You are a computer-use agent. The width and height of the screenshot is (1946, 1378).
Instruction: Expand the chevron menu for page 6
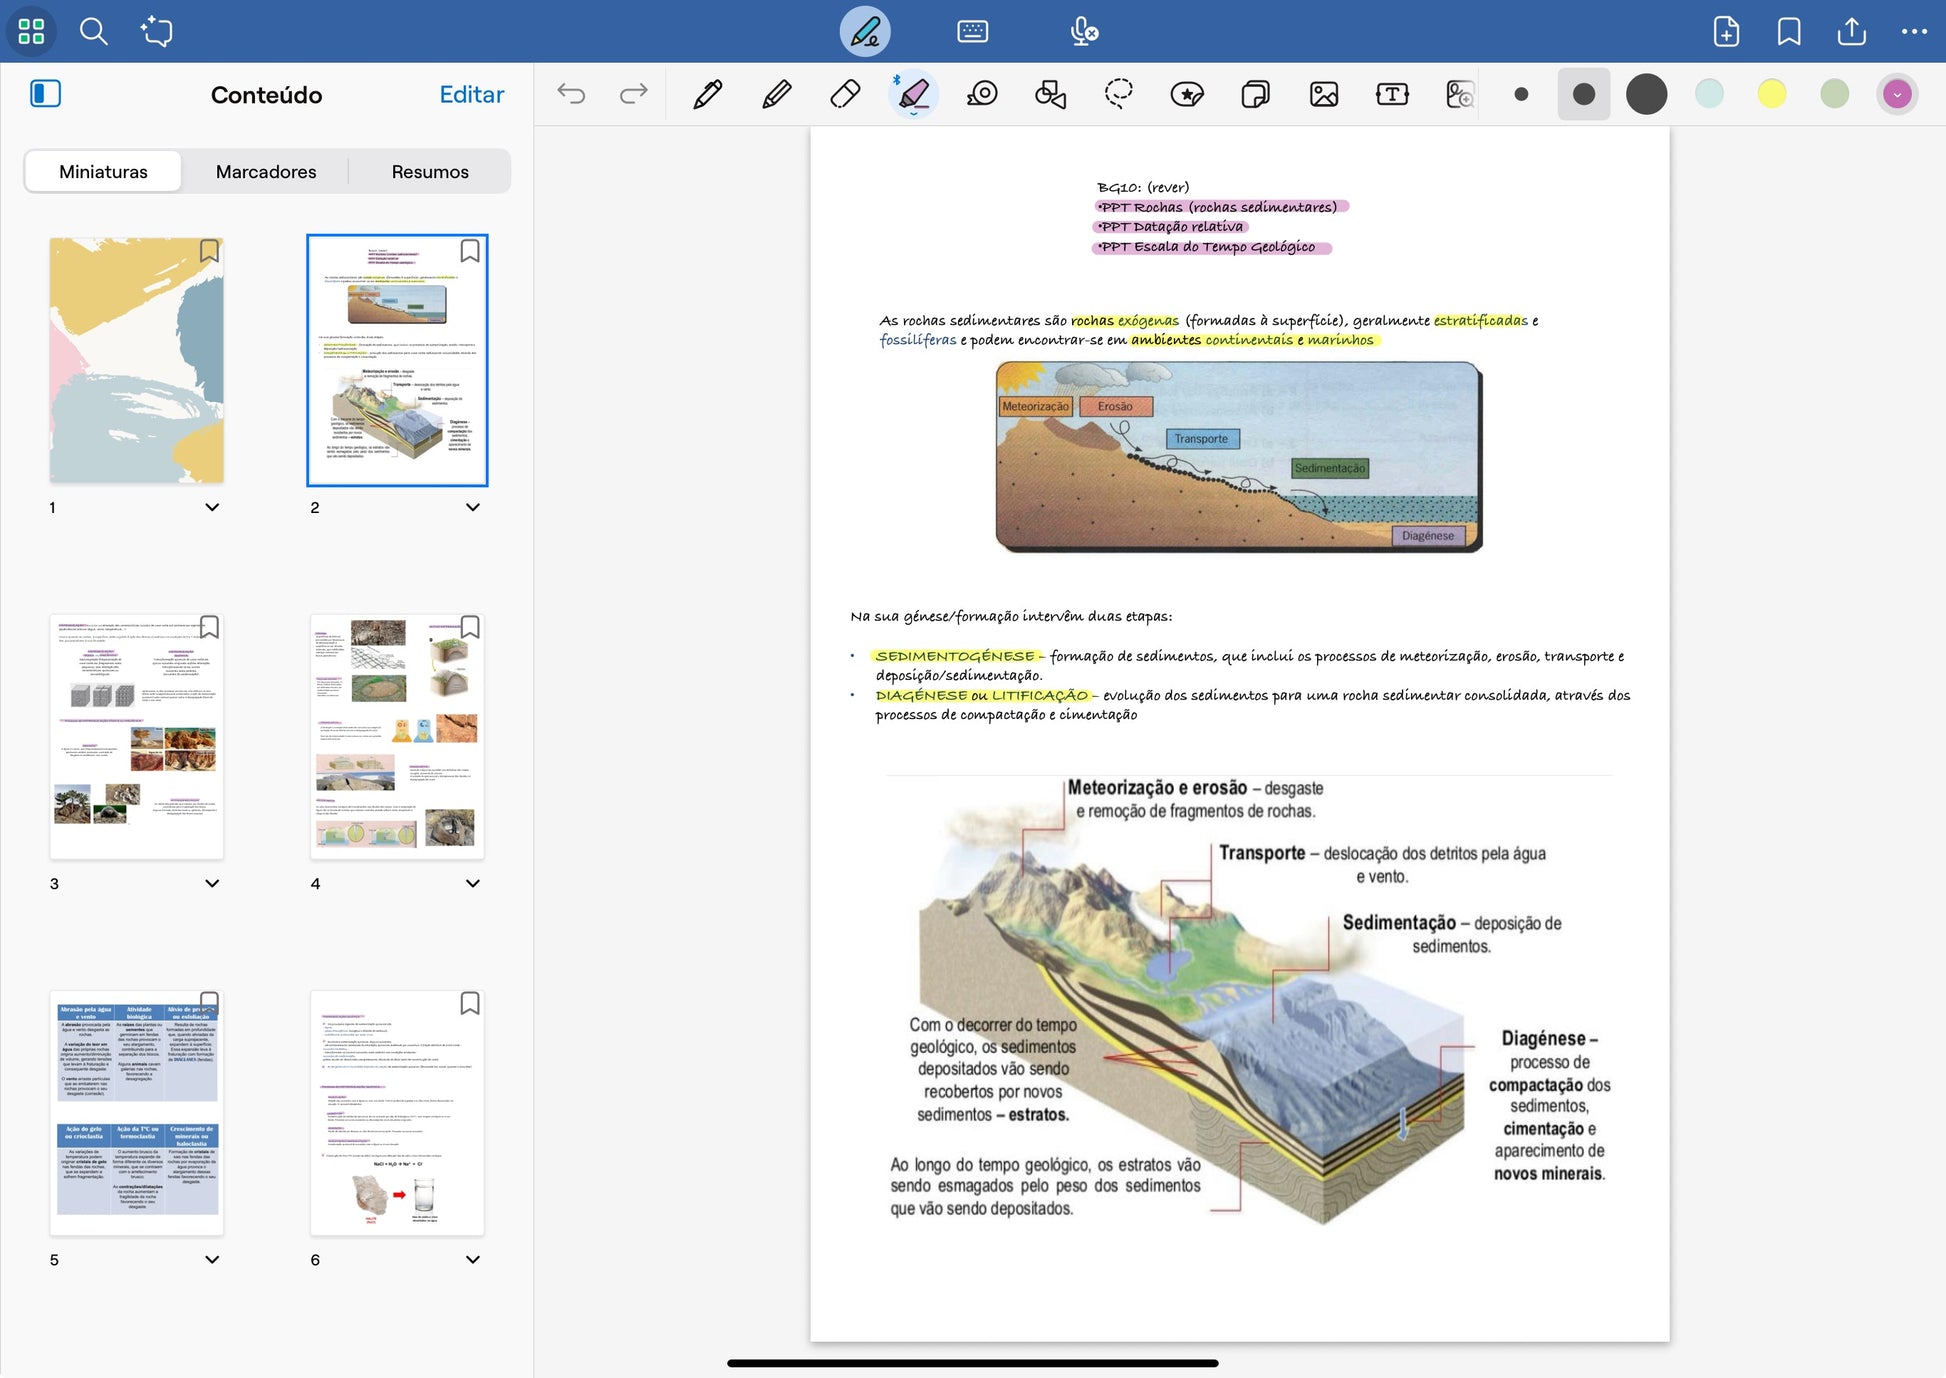coord(473,1259)
